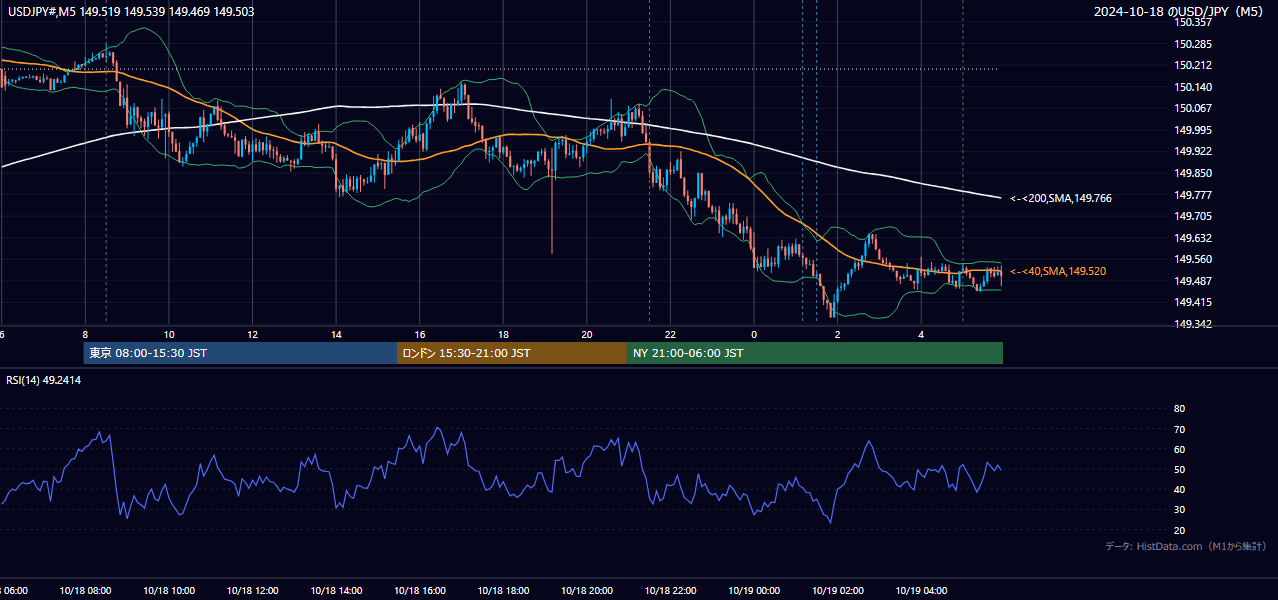Click price axis value 149.850
1278x600 pixels.
pyautogui.click(x=1193, y=173)
